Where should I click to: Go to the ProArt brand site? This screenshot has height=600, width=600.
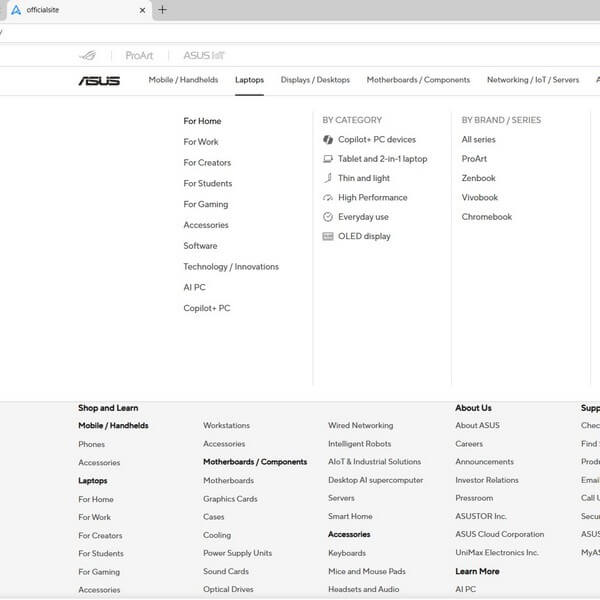tap(139, 55)
